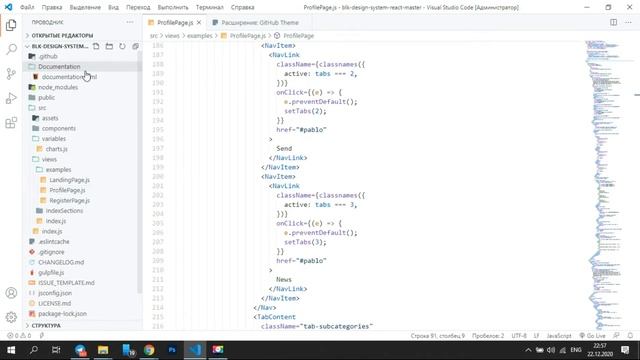Create a new folder in explorer

(109, 46)
